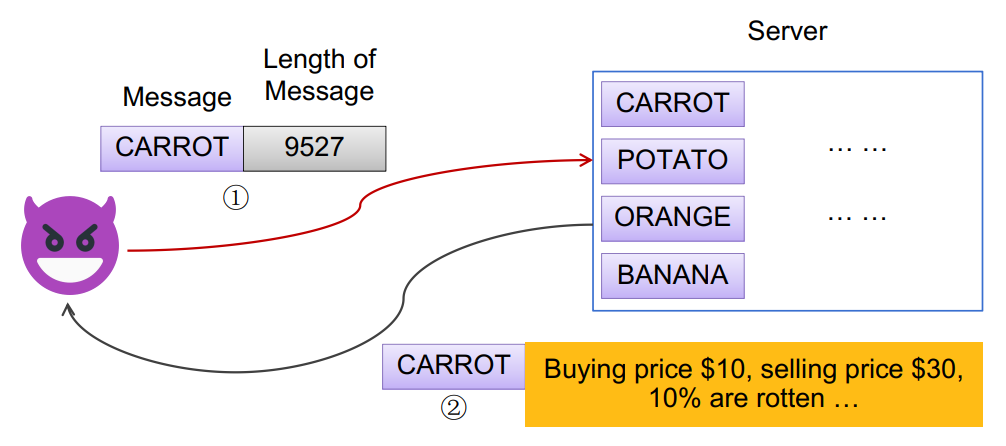Click the CARROT box in the response message

pos(454,366)
